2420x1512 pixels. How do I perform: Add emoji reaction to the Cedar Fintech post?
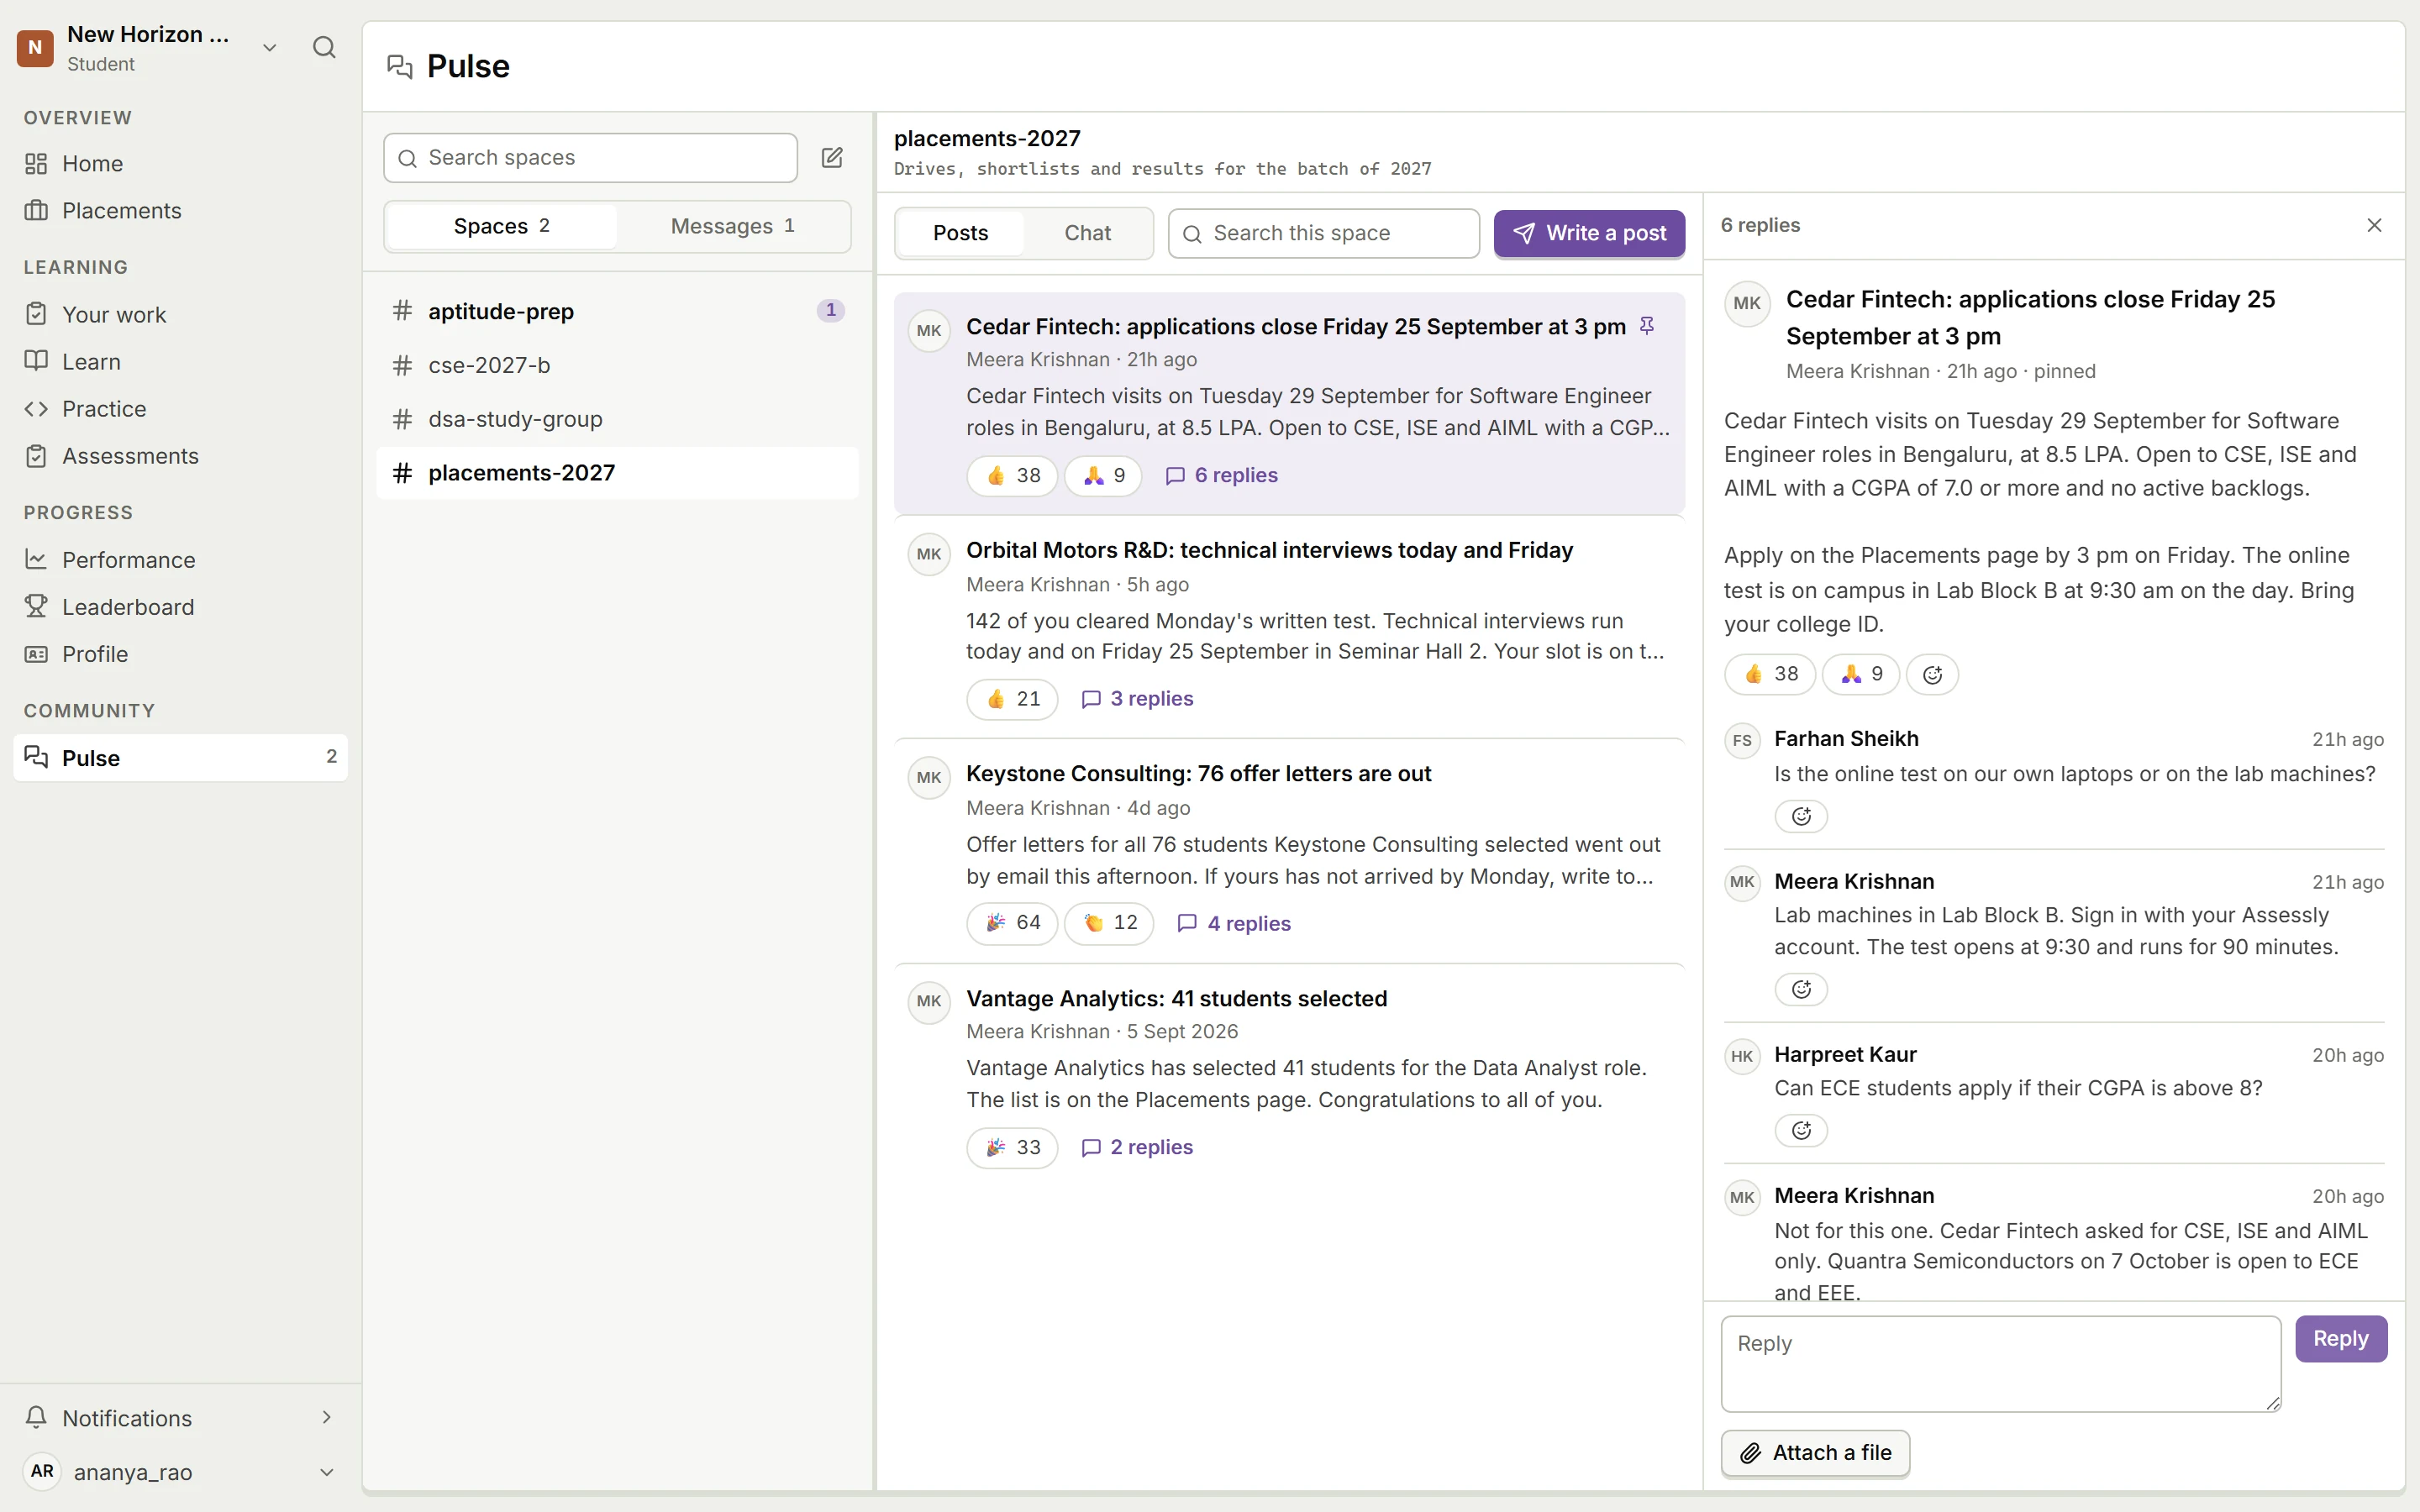1932,675
